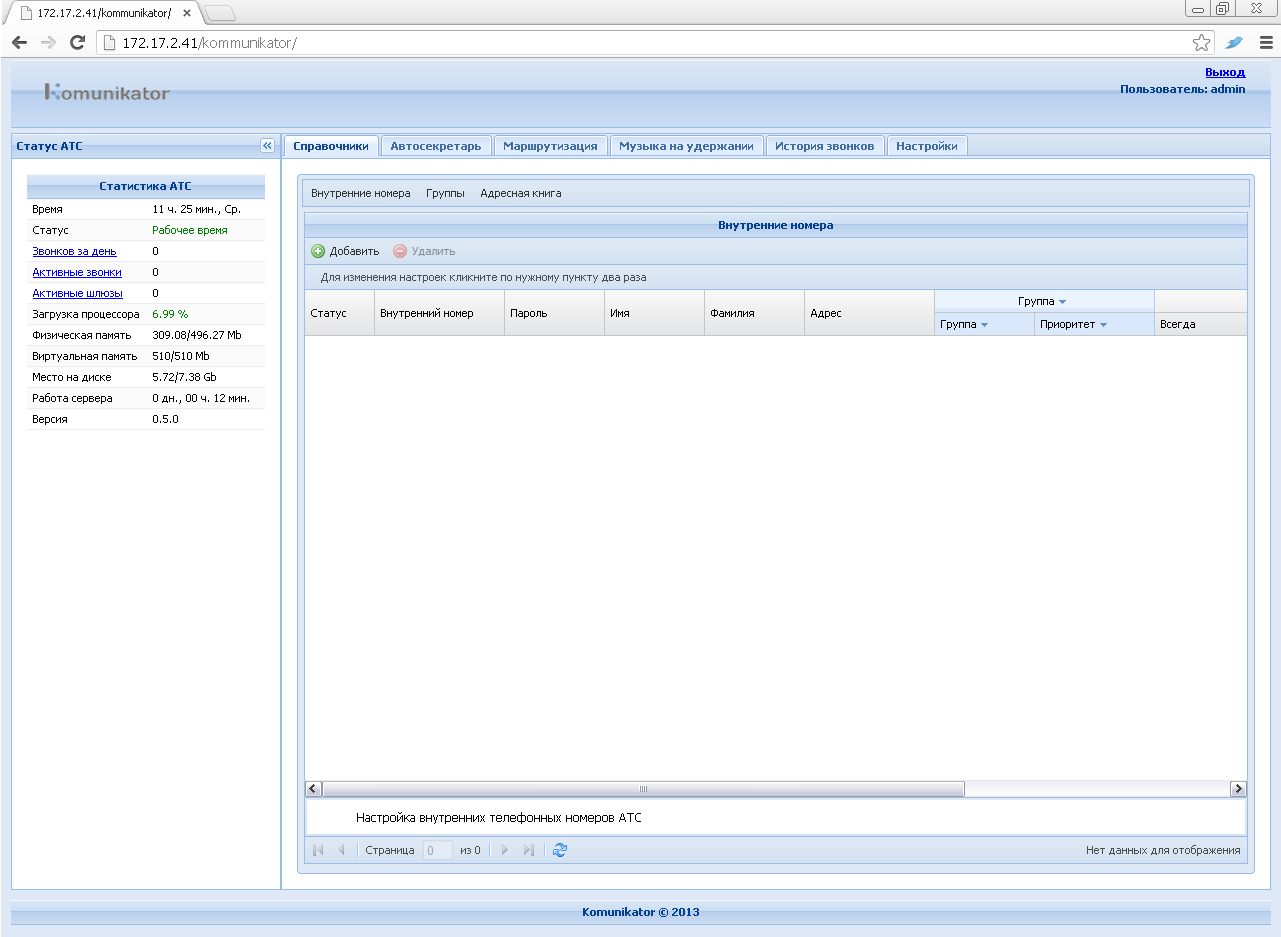The width and height of the screenshot is (1281, 937).
Task: Click the red Удалить minus icon
Action: click(400, 251)
